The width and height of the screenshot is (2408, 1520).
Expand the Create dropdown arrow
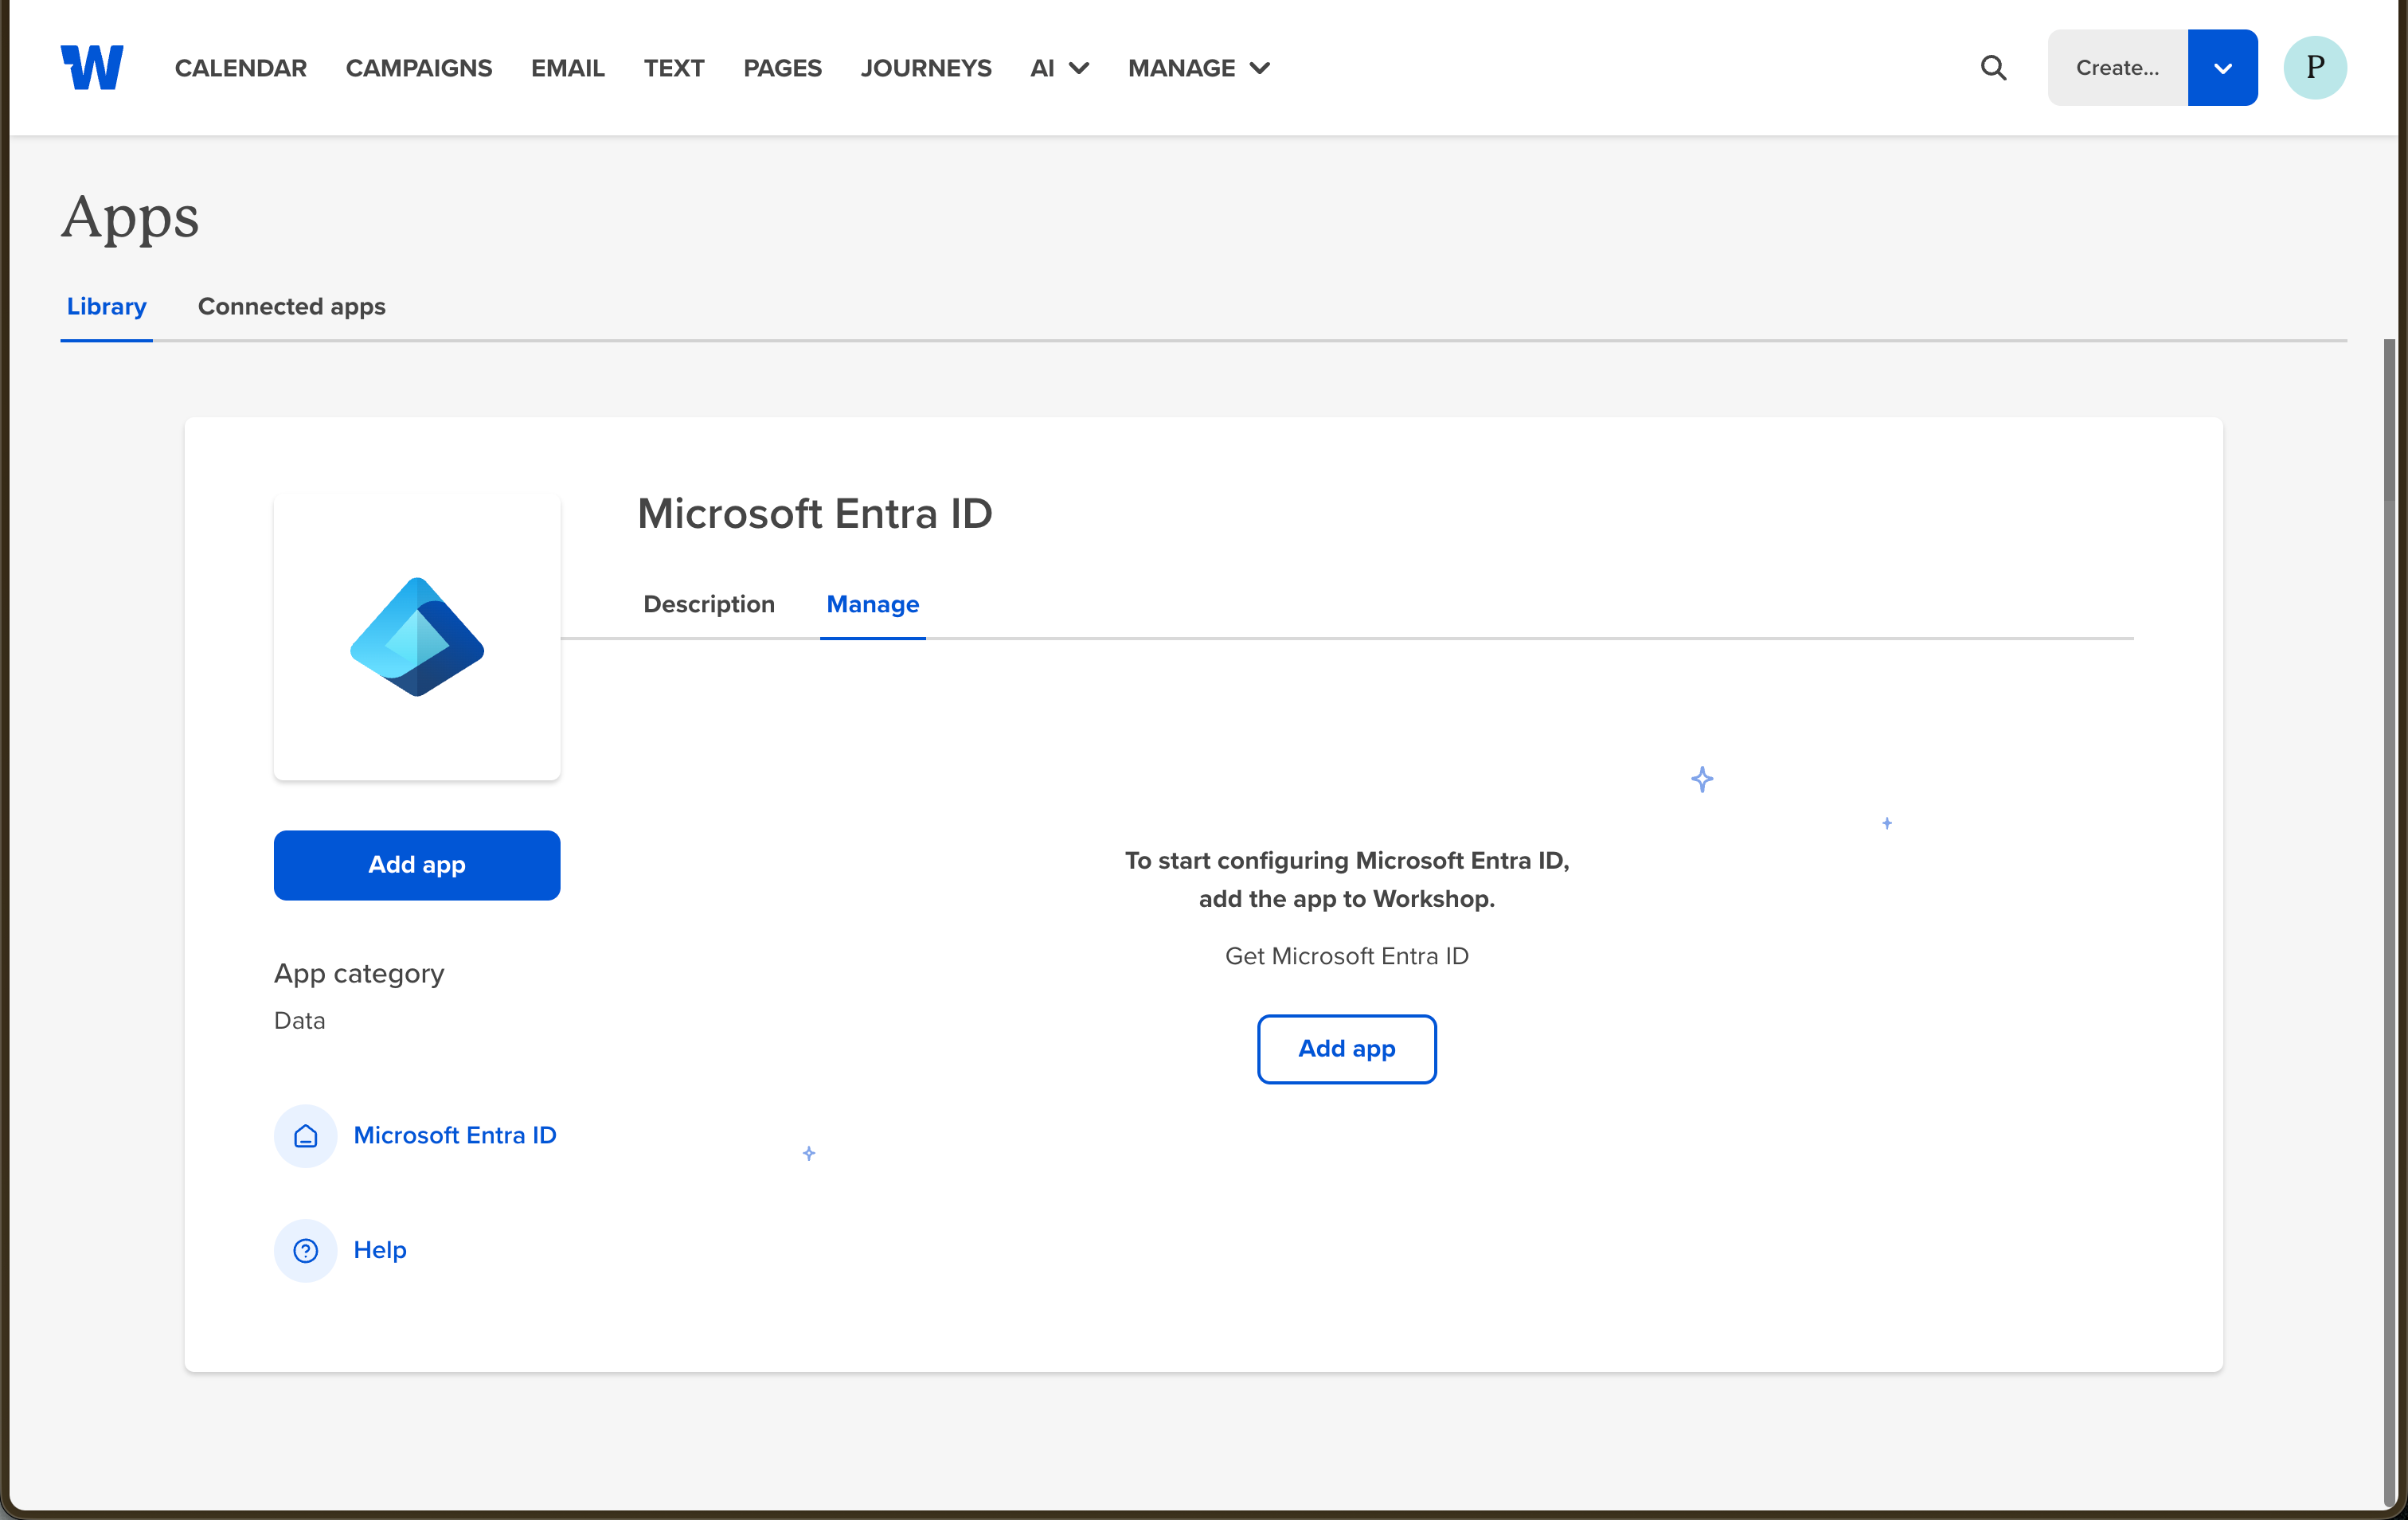2222,67
